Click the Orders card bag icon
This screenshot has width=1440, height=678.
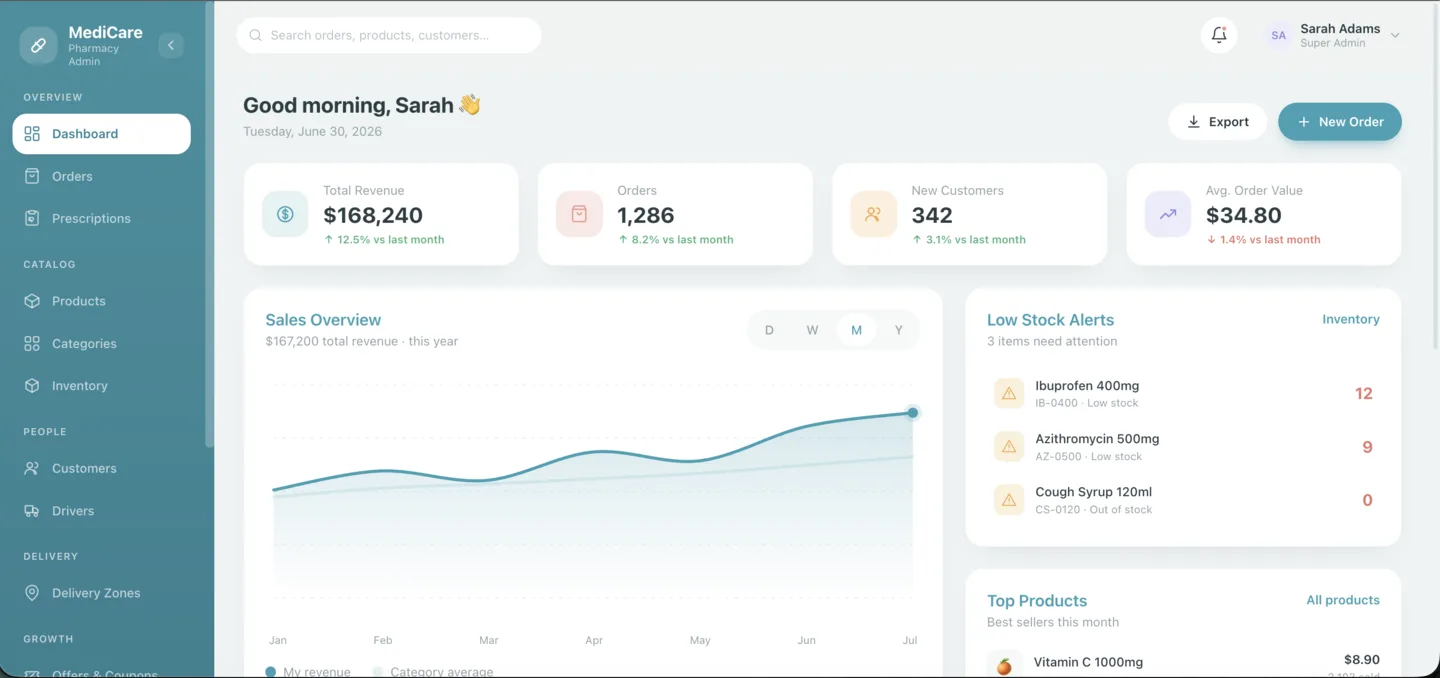(579, 214)
